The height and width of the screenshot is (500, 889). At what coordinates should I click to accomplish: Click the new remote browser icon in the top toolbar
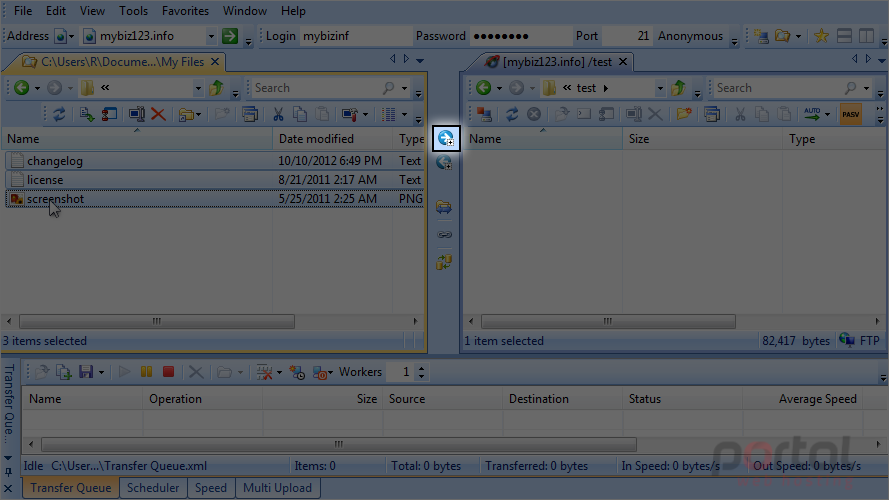[x=761, y=36]
